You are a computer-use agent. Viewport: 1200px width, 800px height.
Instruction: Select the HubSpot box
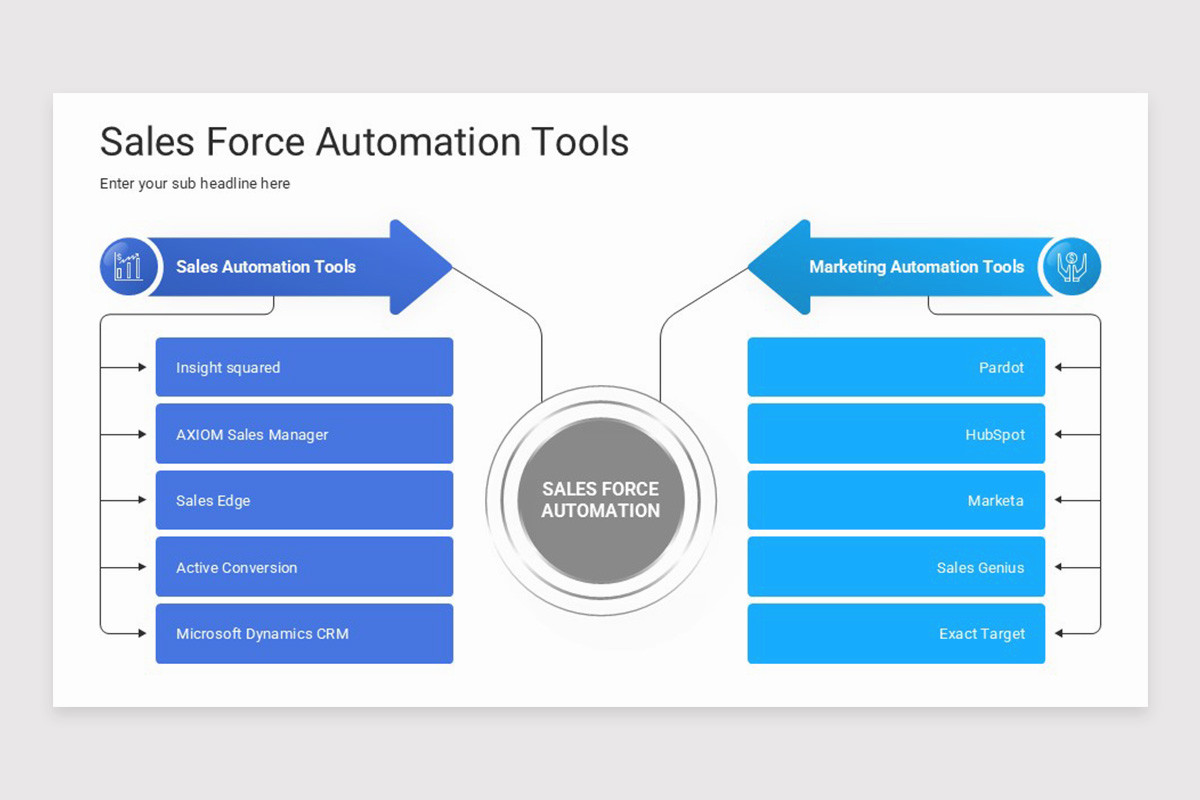pyautogui.click(x=896, y=434)
